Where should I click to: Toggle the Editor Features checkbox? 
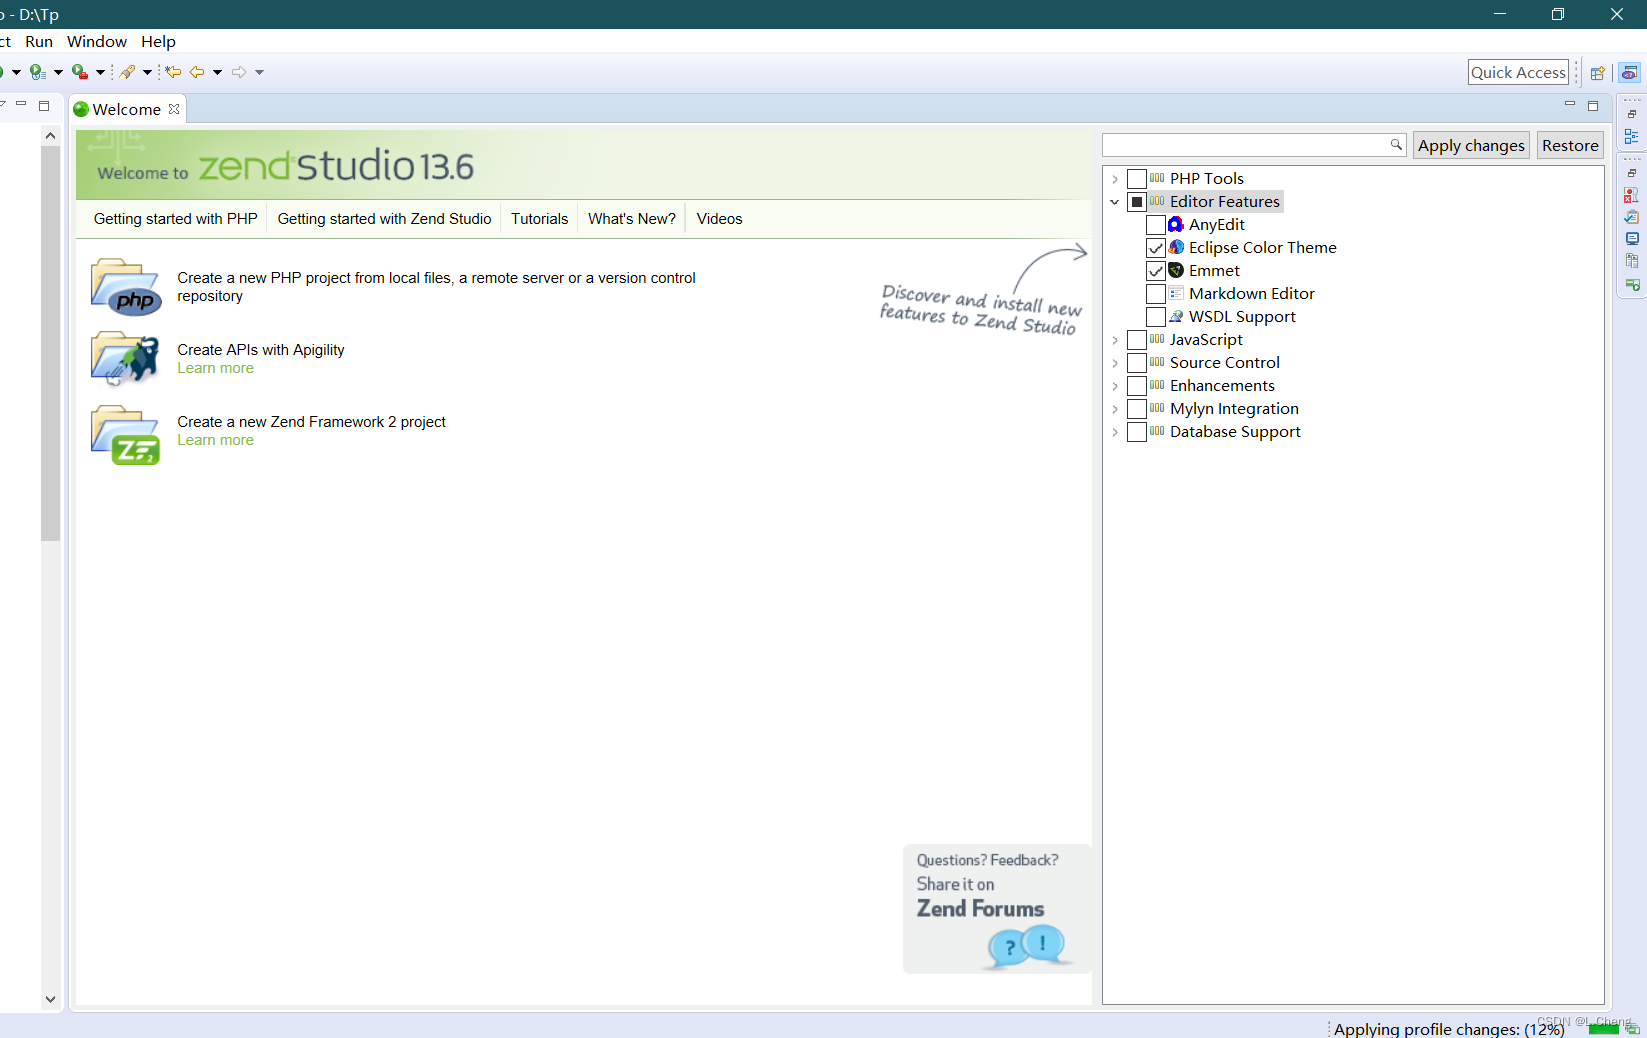point(1137,202)
